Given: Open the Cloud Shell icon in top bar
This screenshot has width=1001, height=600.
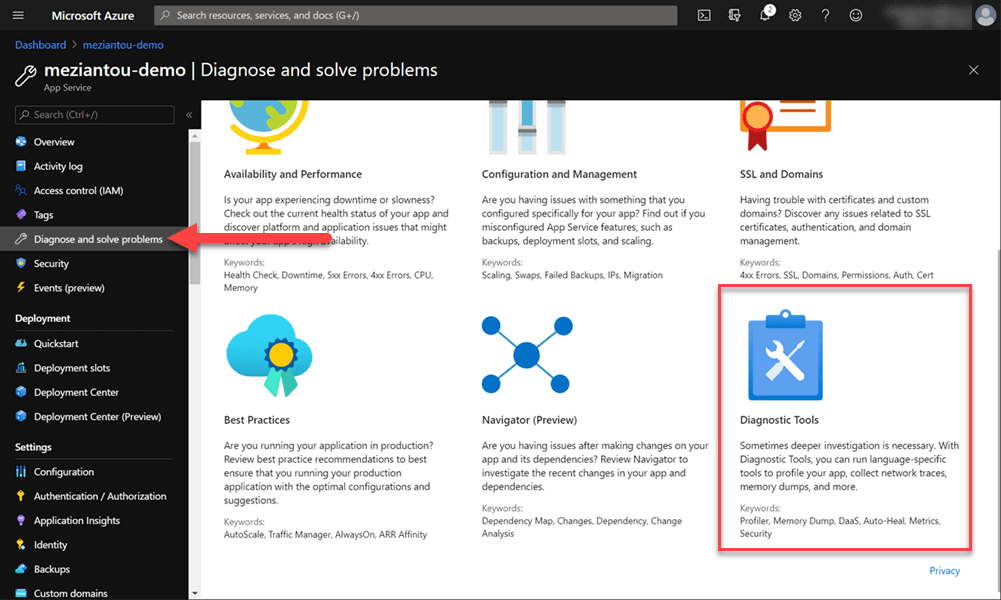Looking at the screenshot, I should (x=704, y=15).
